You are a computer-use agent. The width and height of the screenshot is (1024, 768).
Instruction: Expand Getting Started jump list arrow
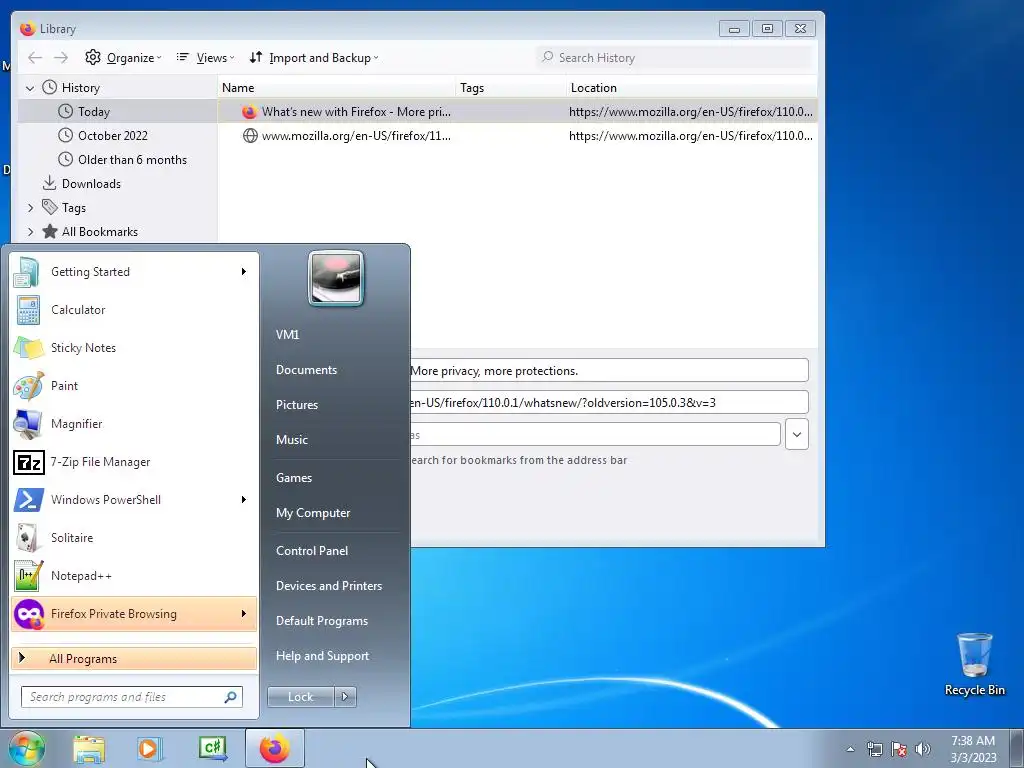point(244,272)
